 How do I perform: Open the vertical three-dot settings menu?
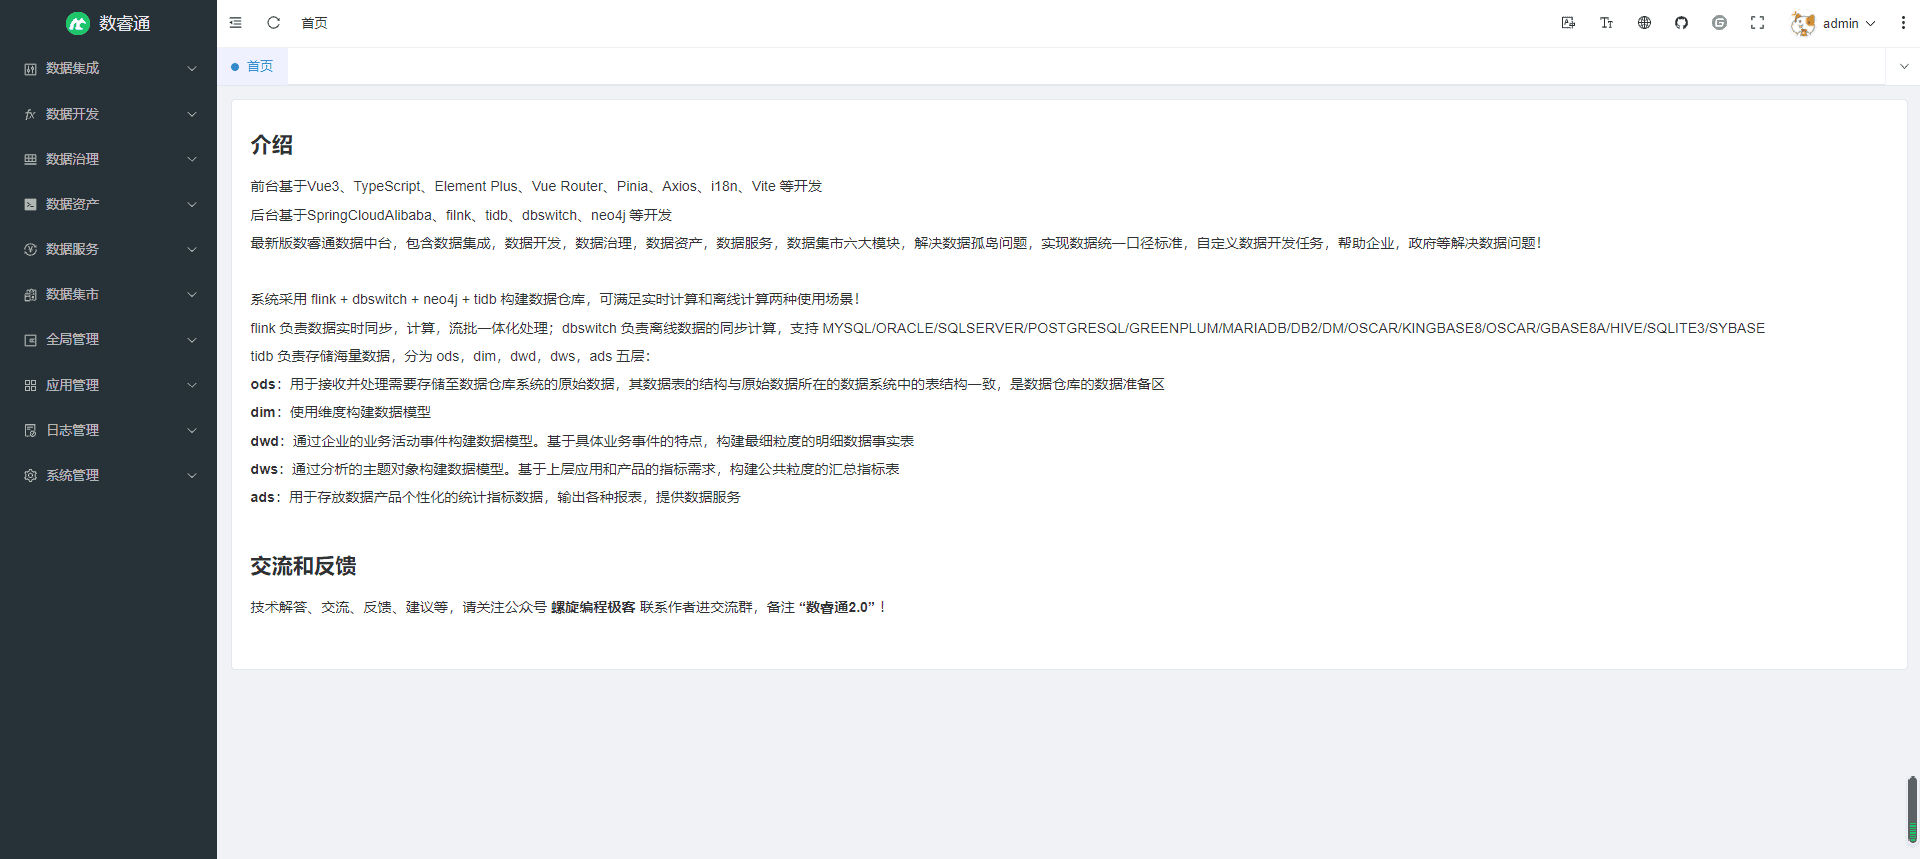[1903, 23]
